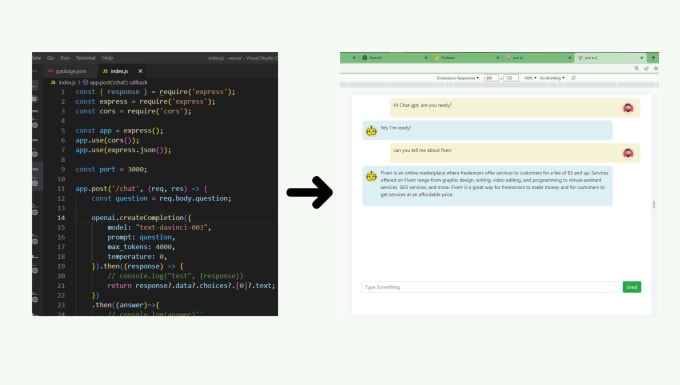This screenshot has width=680, height=385.
Task: Click the 'req.body.question' expression
Action: coord(194,199)
